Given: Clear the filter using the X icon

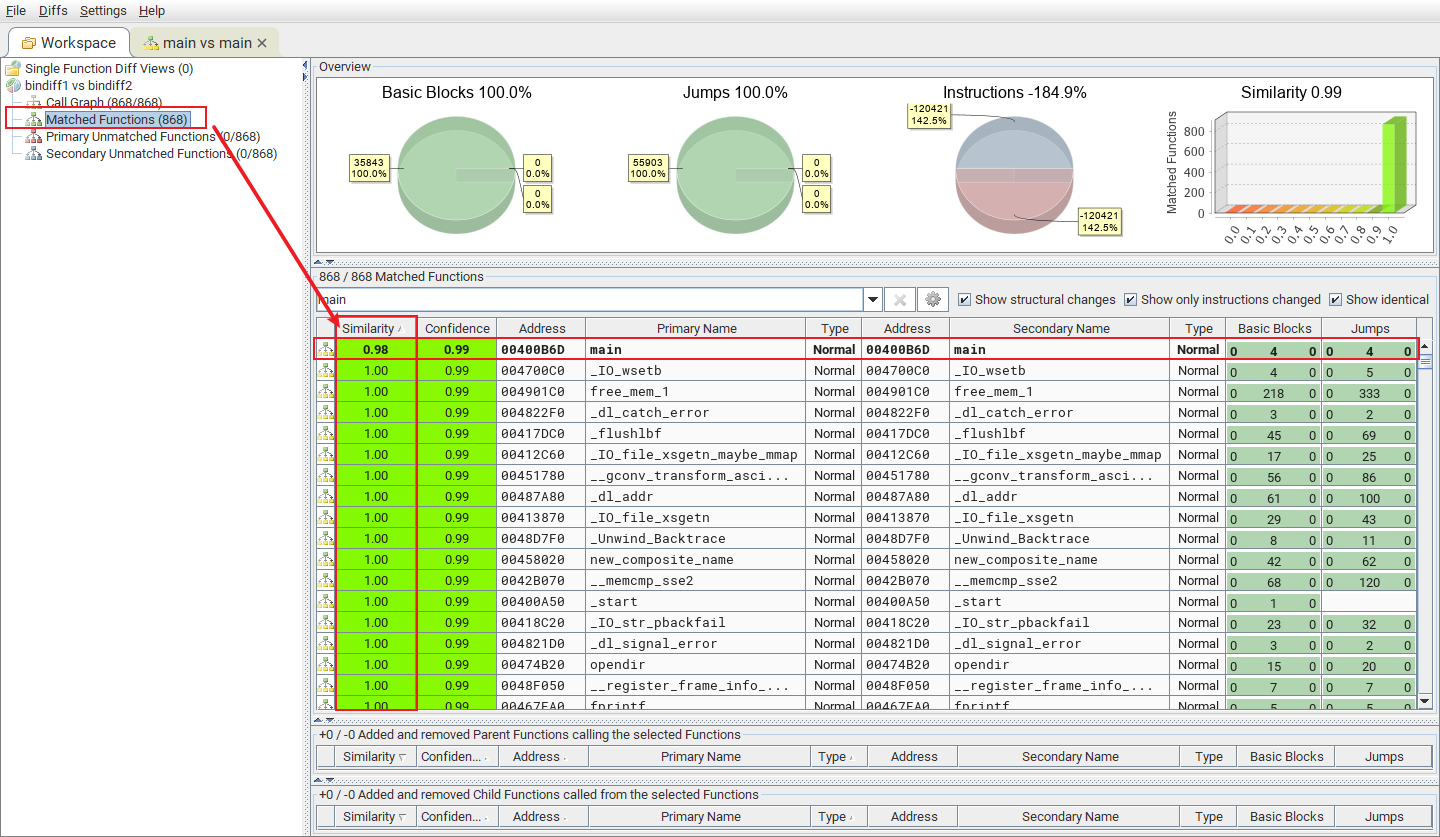Looking at the screenshot, I should click(899, 300).
